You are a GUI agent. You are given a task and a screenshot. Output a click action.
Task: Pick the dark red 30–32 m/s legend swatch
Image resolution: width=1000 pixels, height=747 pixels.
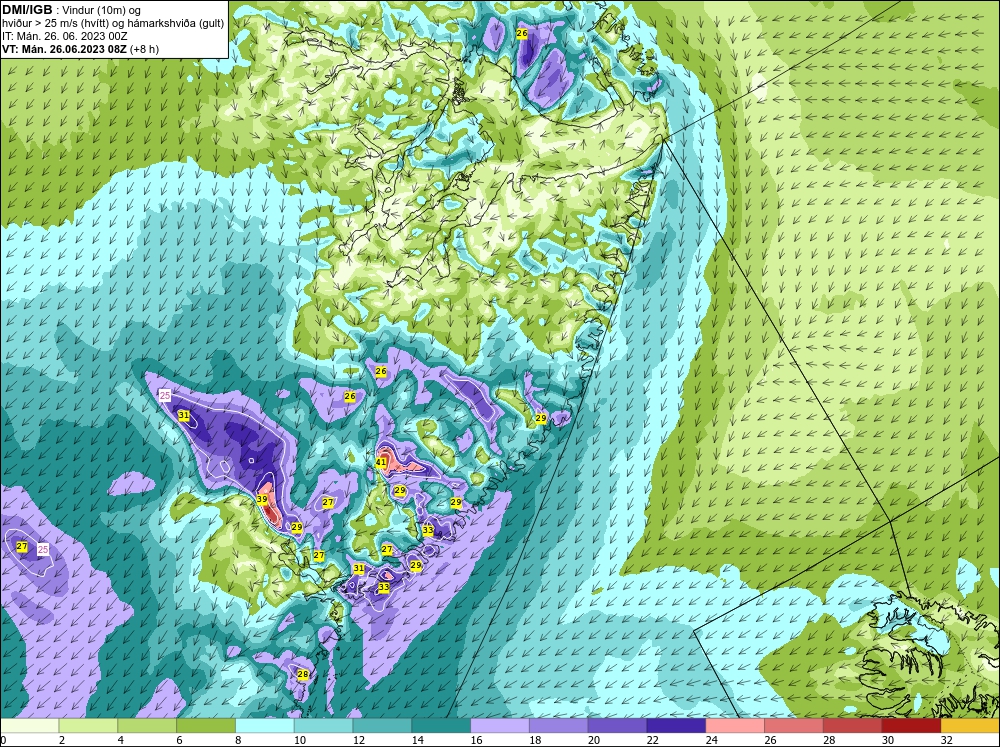coord(911,726)
